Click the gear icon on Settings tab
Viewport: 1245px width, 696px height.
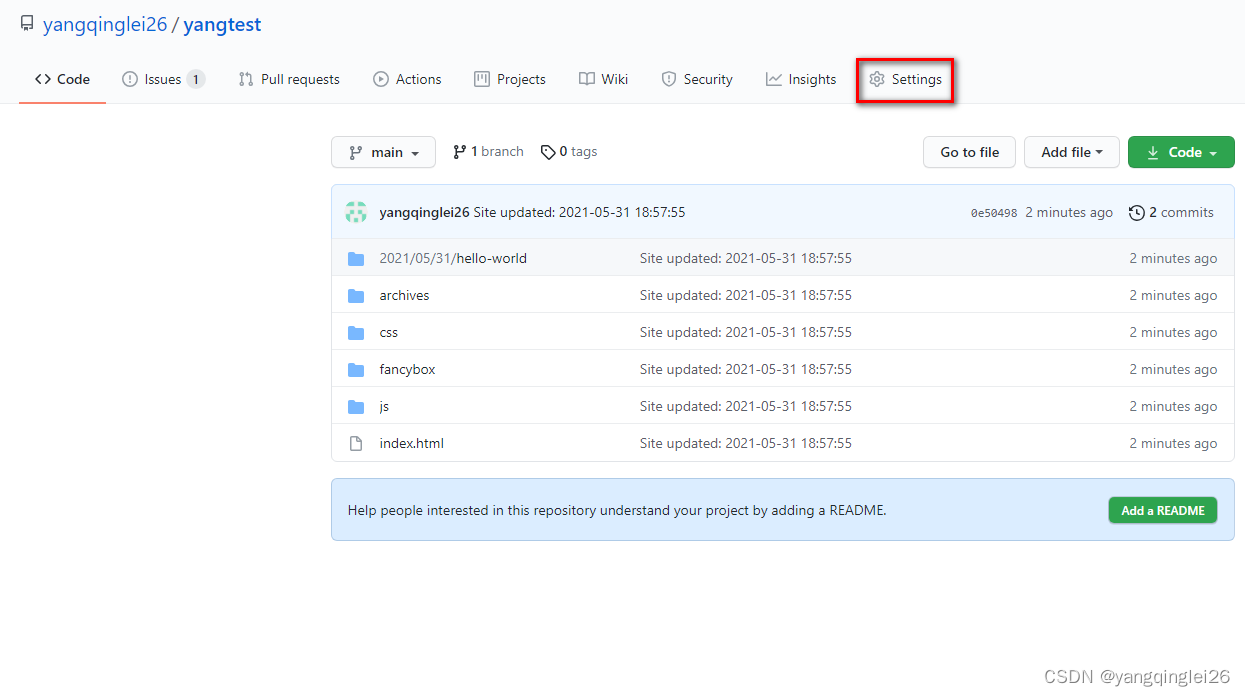pos(877,79)
